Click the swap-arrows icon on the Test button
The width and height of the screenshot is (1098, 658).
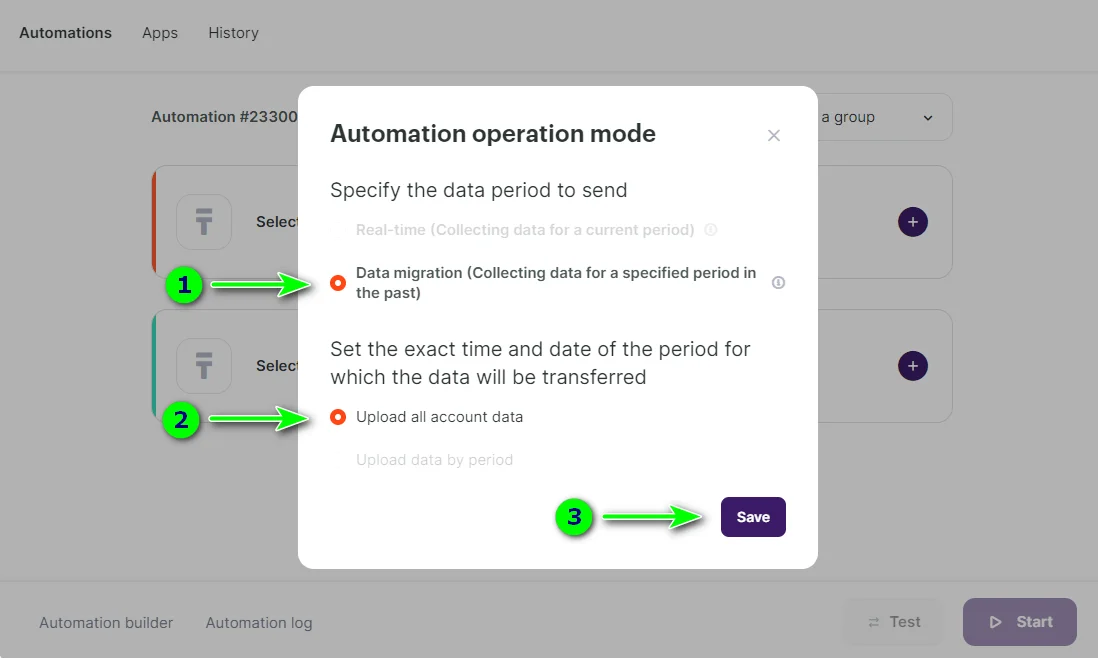click(x=875, y=621)
